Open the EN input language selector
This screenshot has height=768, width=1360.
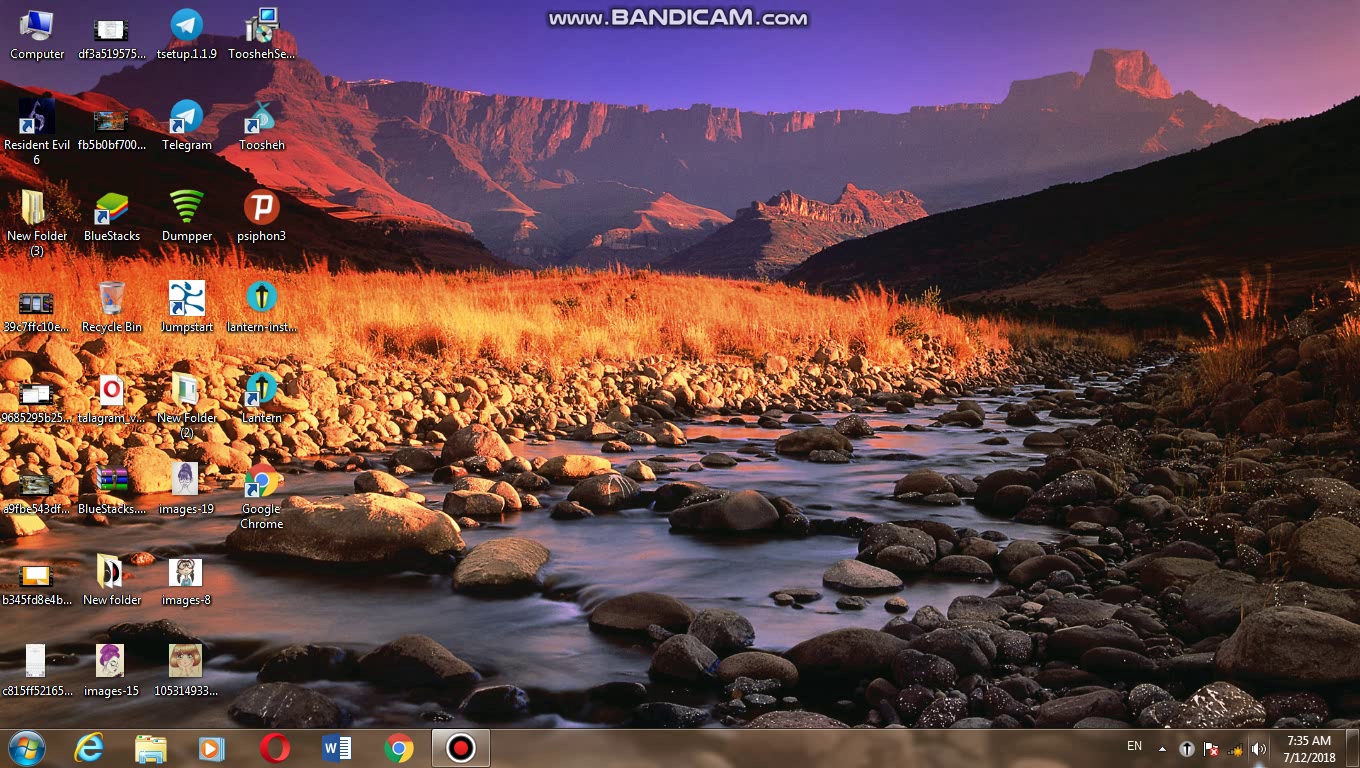click(1134, 746)
